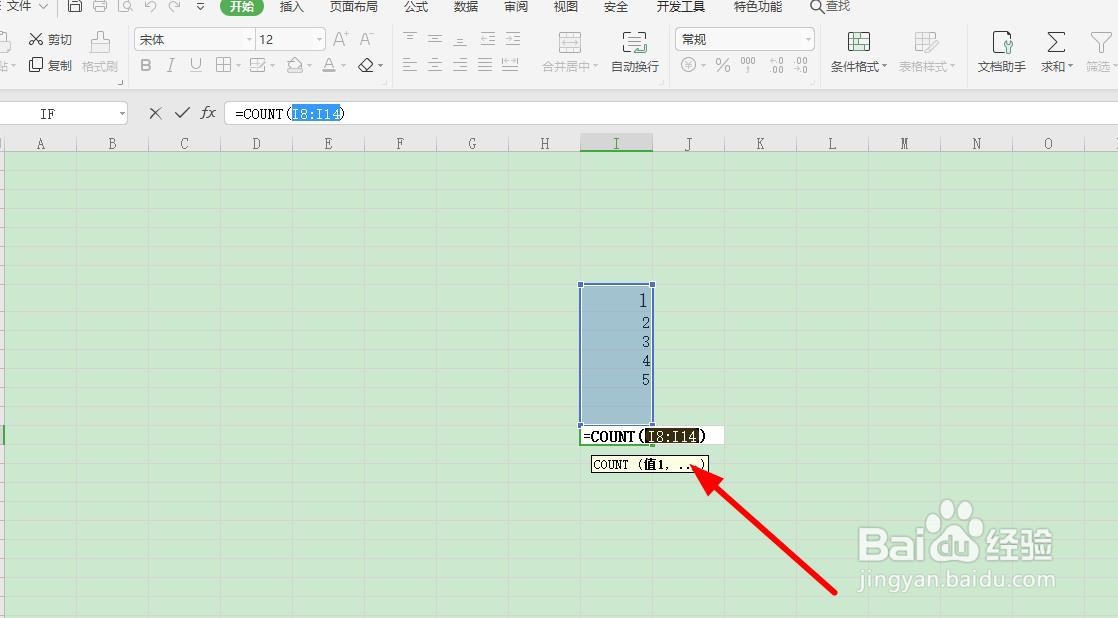The image size is (1118, 618).
Task: Select column I header
Action: 616,143
